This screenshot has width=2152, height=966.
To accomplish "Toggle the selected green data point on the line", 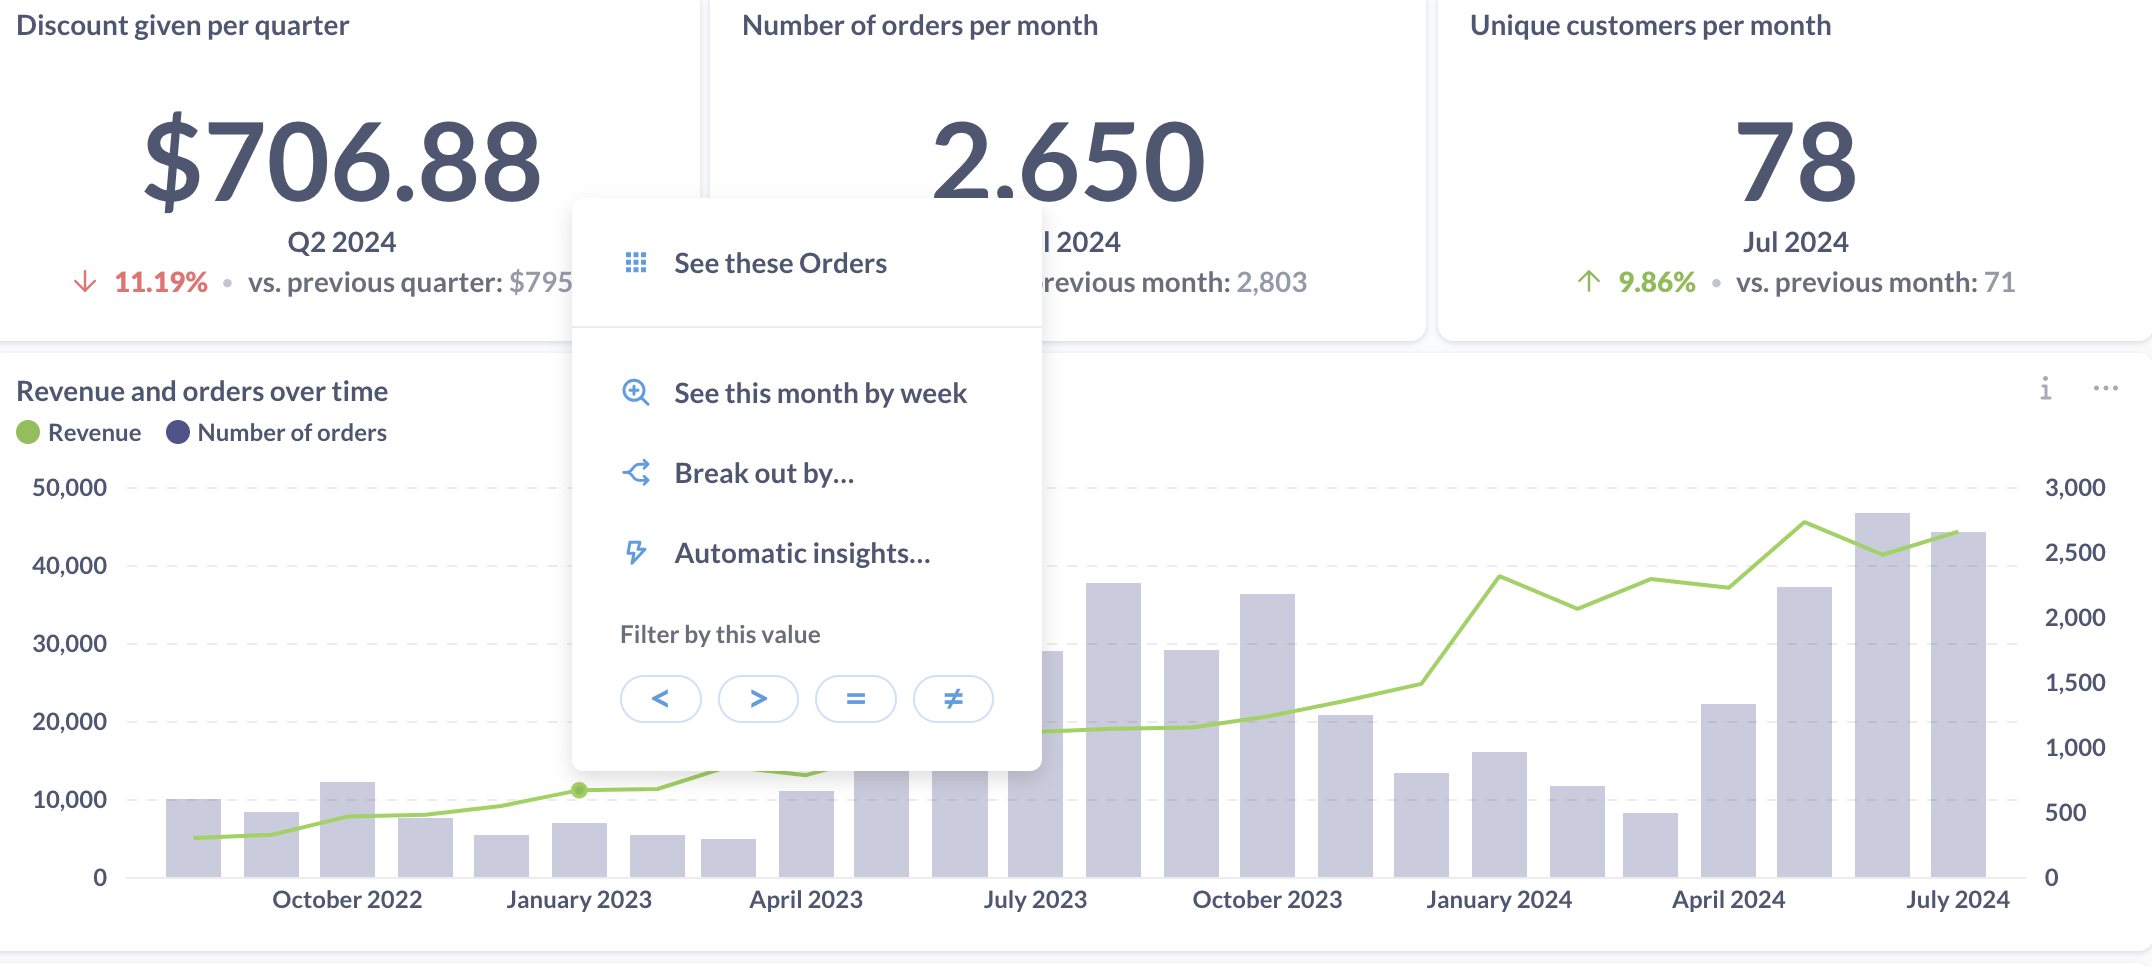I will pyautogui.click(x=579, y=790).
